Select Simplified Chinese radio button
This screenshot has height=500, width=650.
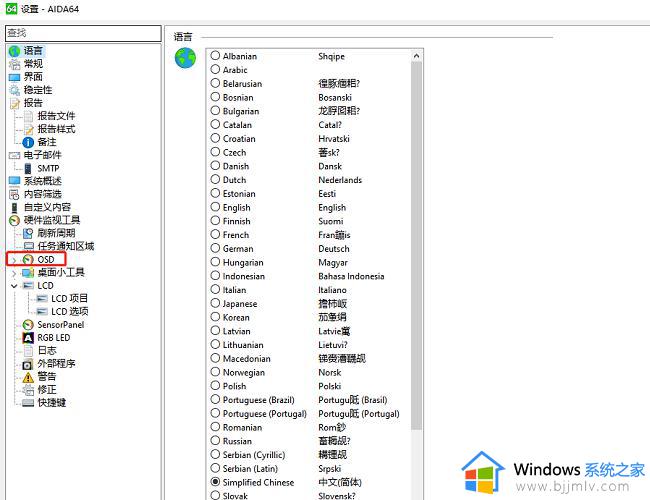click(215, 482)
